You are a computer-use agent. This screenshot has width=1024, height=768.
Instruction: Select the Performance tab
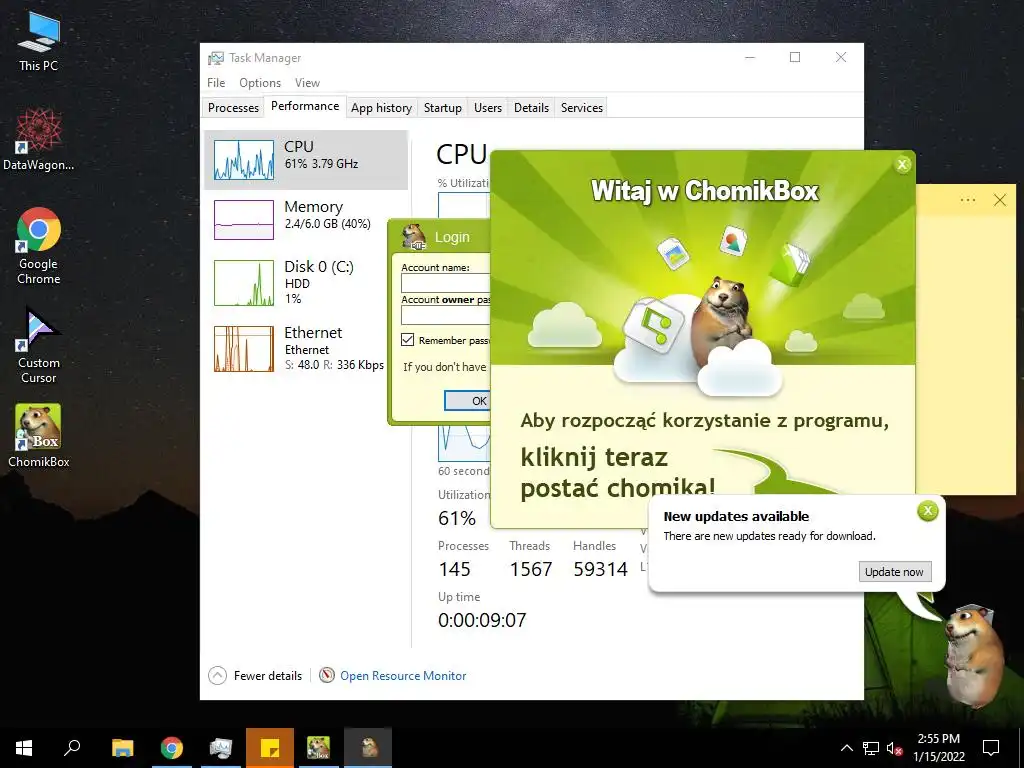coord(305,106)
